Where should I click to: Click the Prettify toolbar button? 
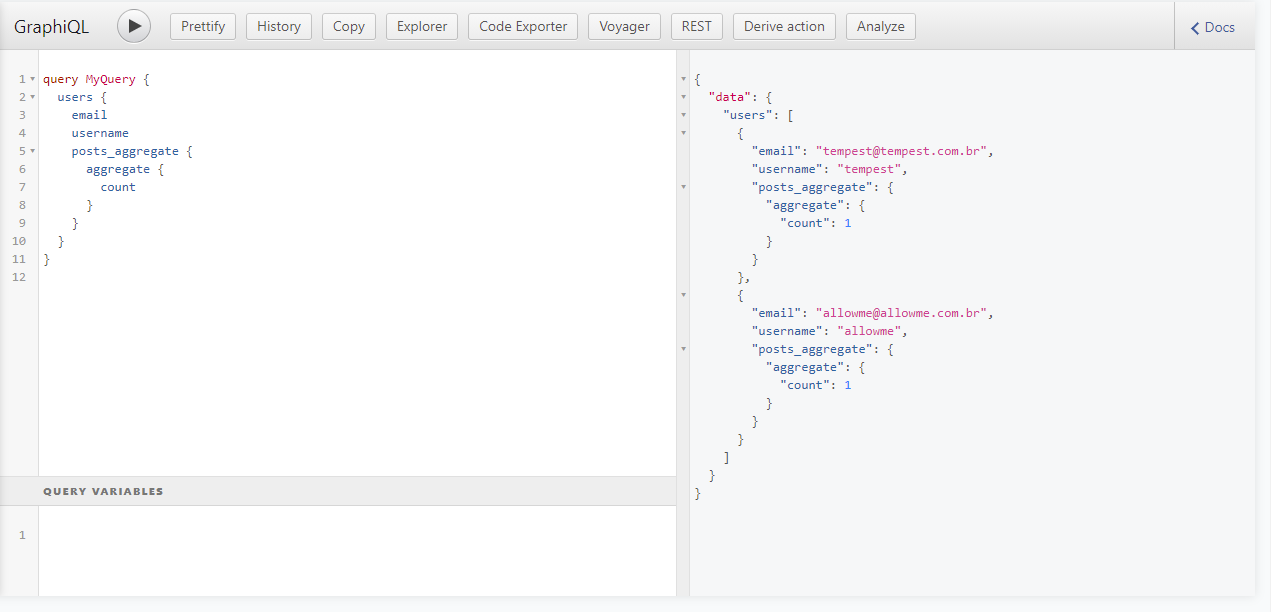point(203,26)
